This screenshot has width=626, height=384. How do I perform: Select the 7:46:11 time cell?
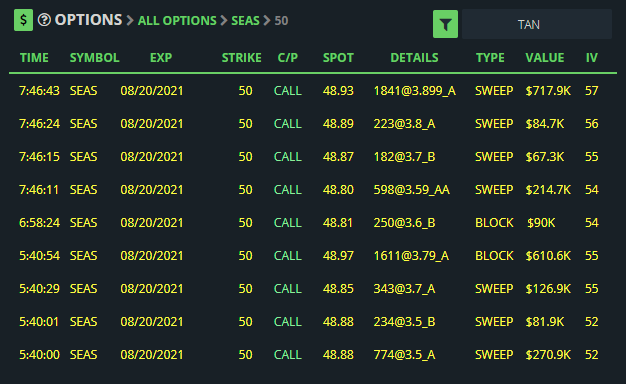tap(39, 190)
